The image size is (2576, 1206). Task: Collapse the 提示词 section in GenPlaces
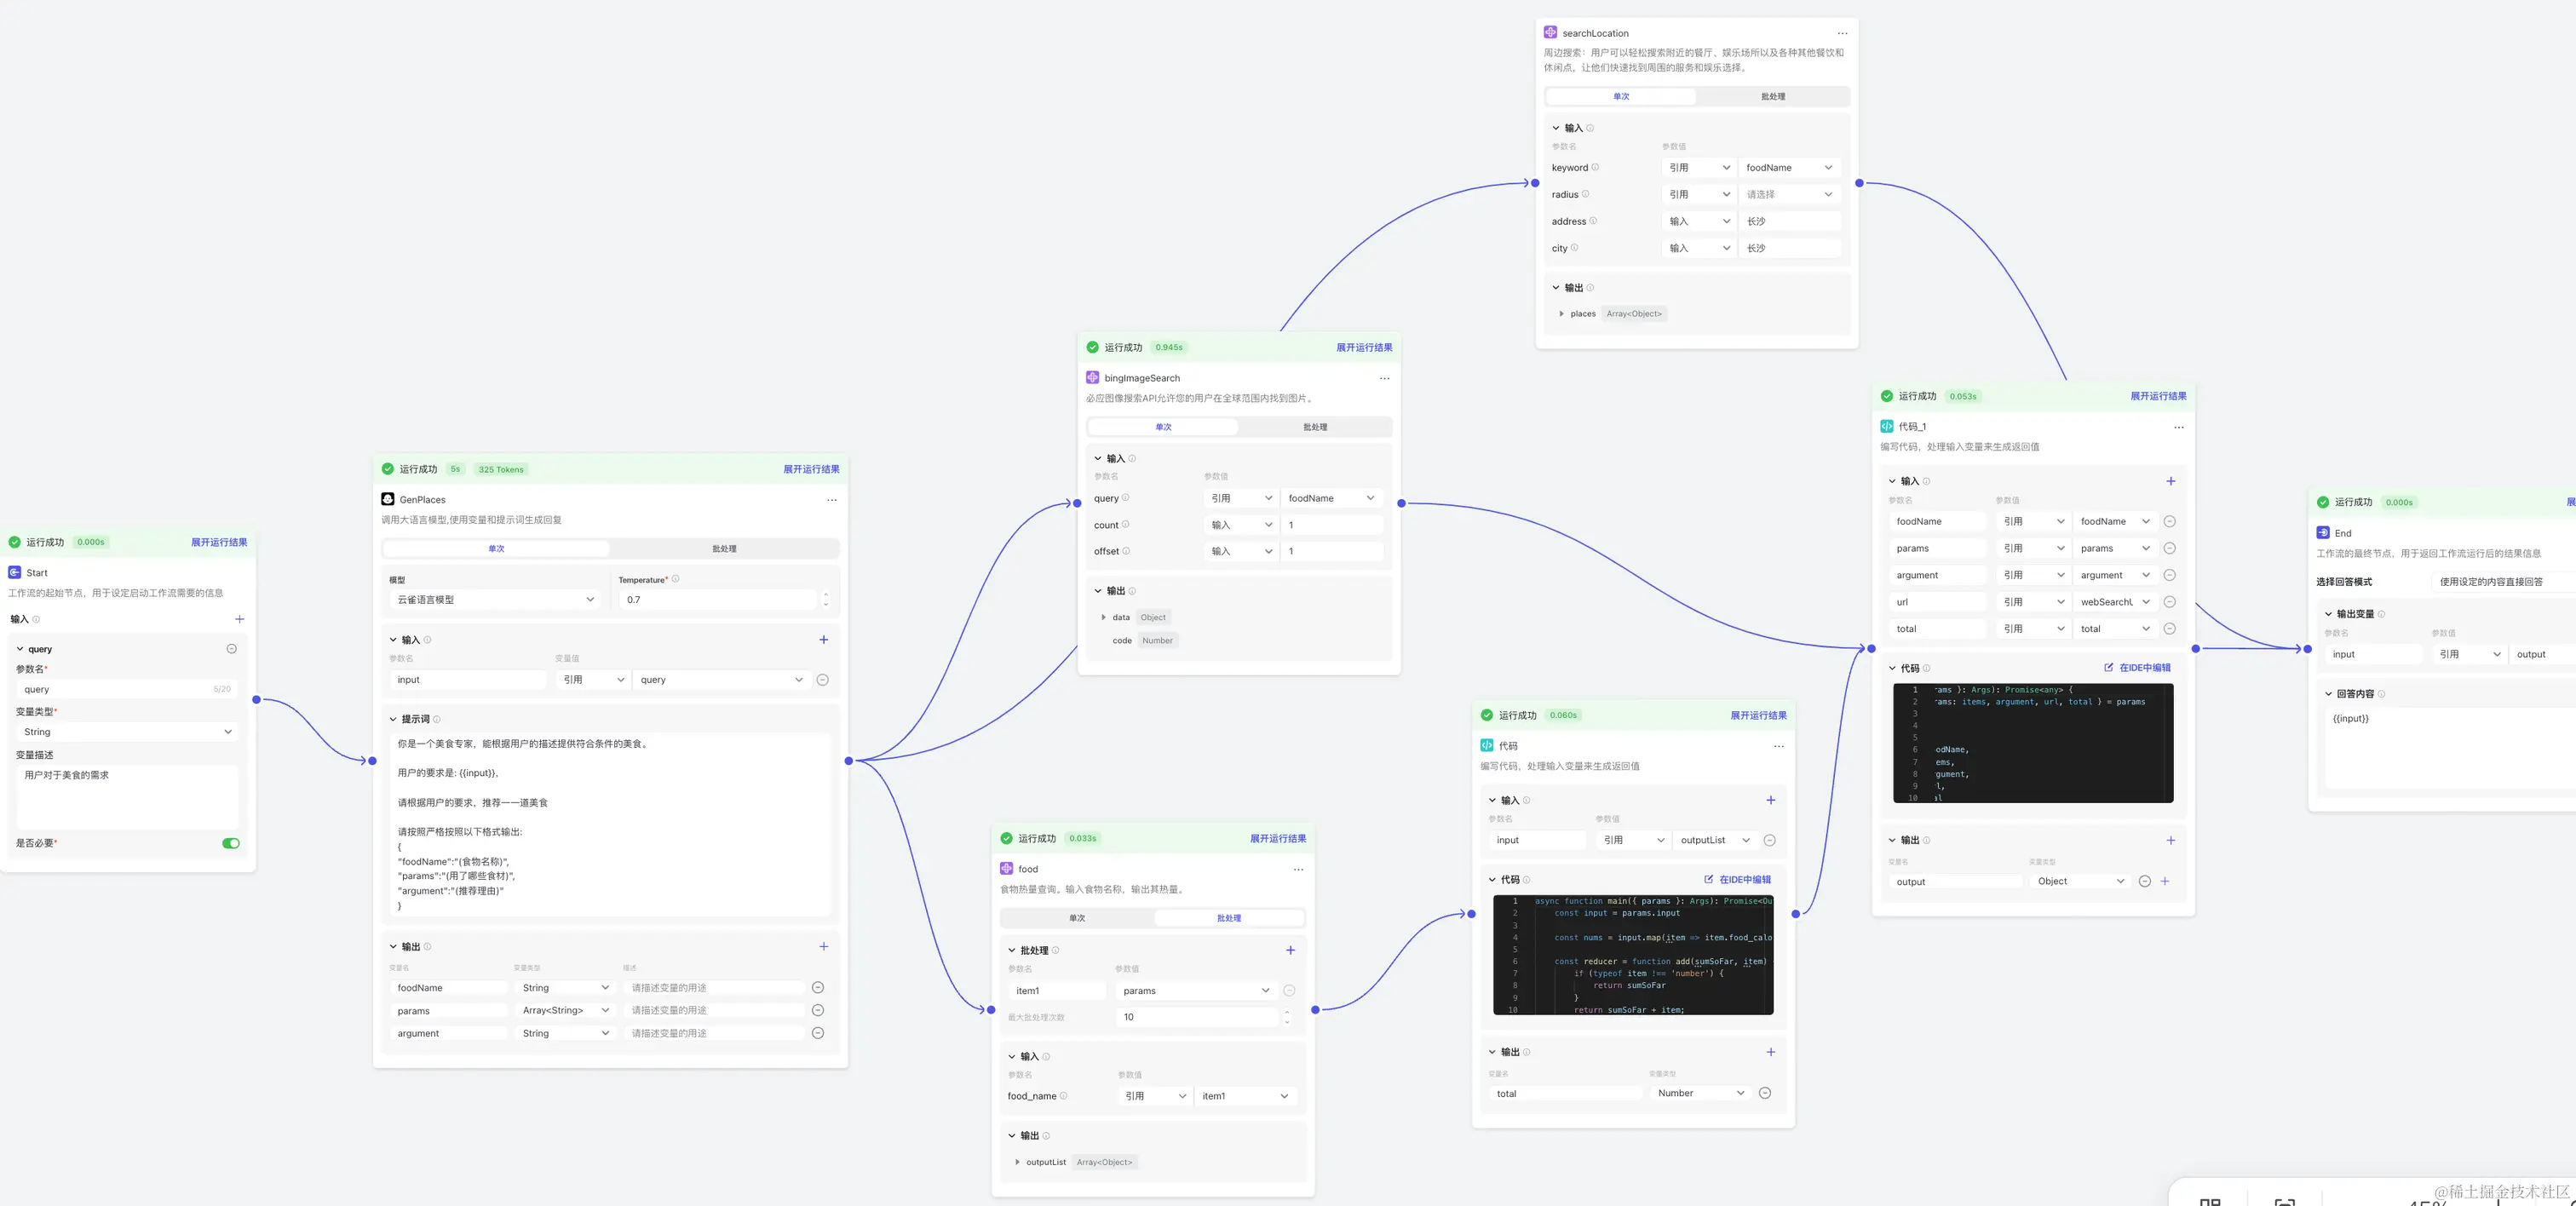(x=393, y=719)
